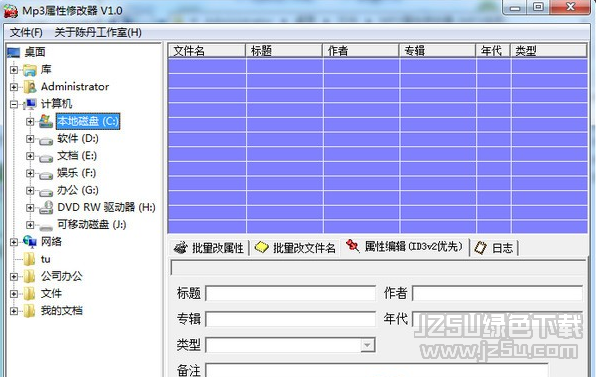Click the yellow batch rename tab icon

coord(262,247)
